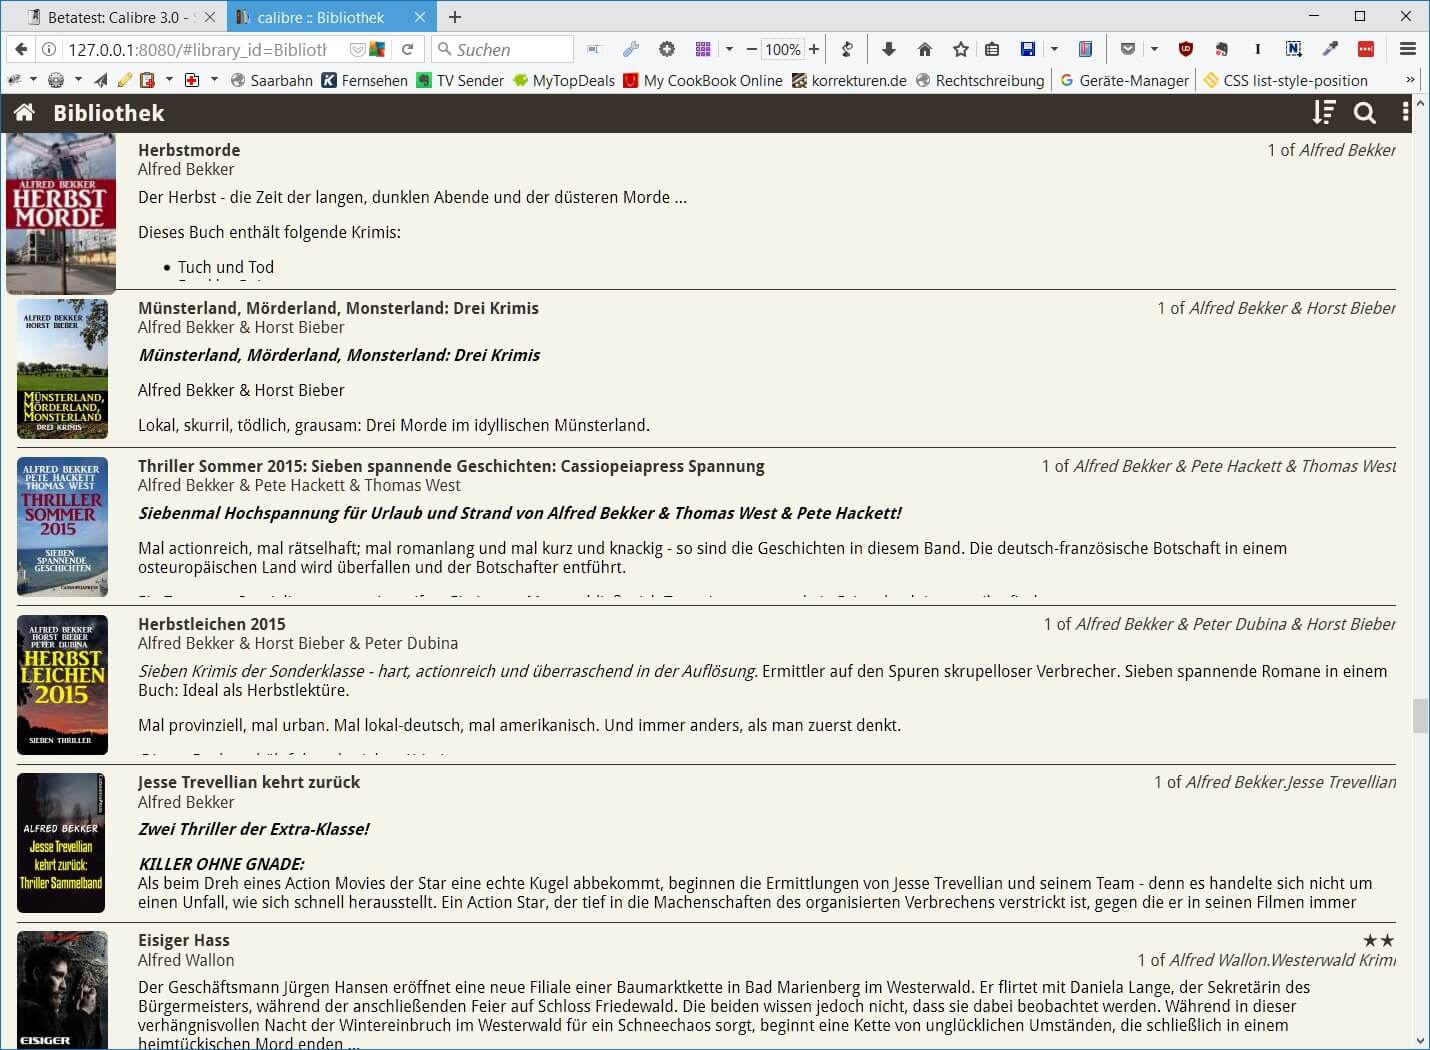1430x1050 pixels.
Task: Click the Bibliothek heading
Action: [x=109, y=113]
